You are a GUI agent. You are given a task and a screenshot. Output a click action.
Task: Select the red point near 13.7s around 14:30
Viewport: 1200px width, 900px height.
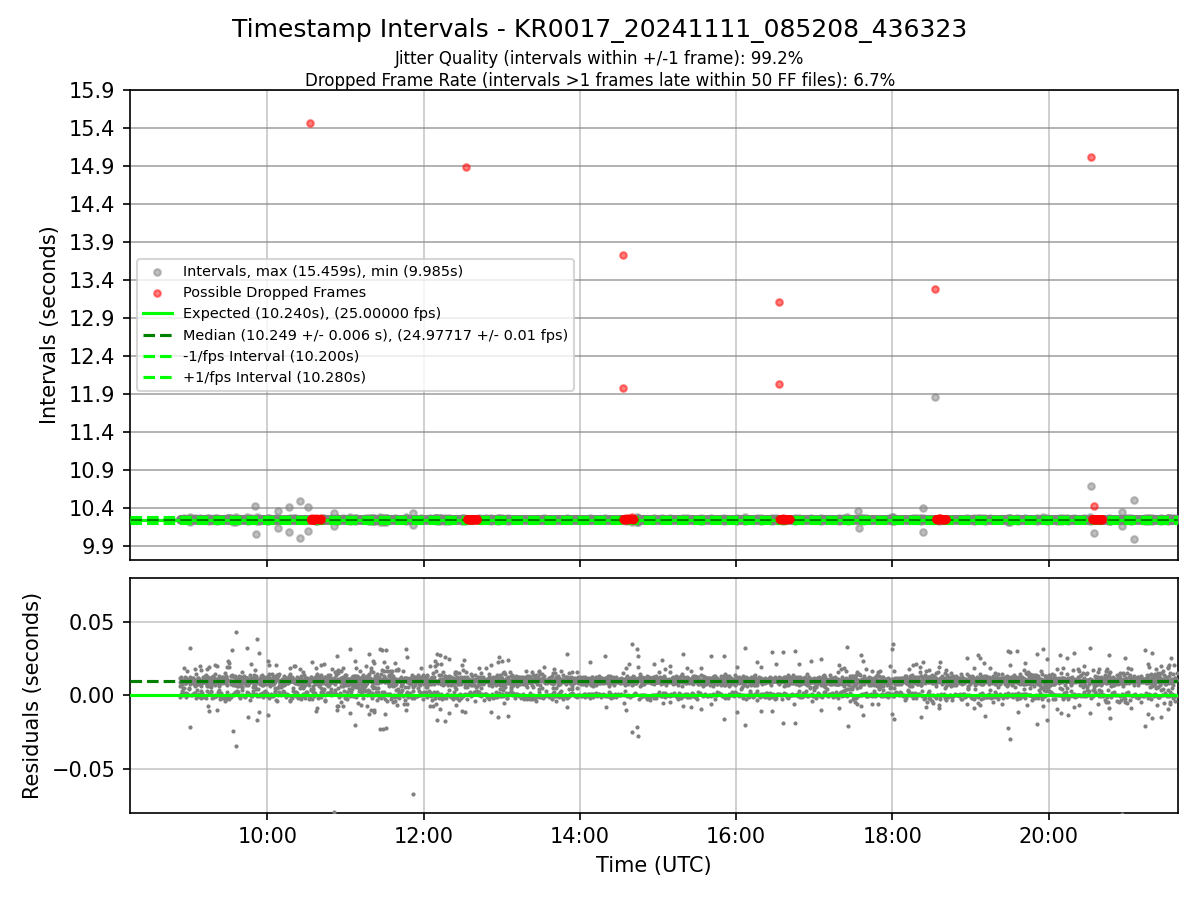point(623,255)
